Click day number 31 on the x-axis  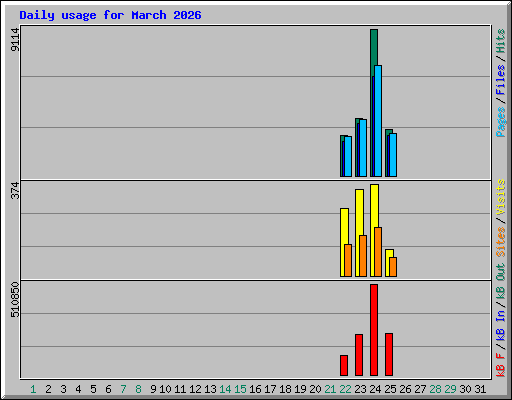480,389
